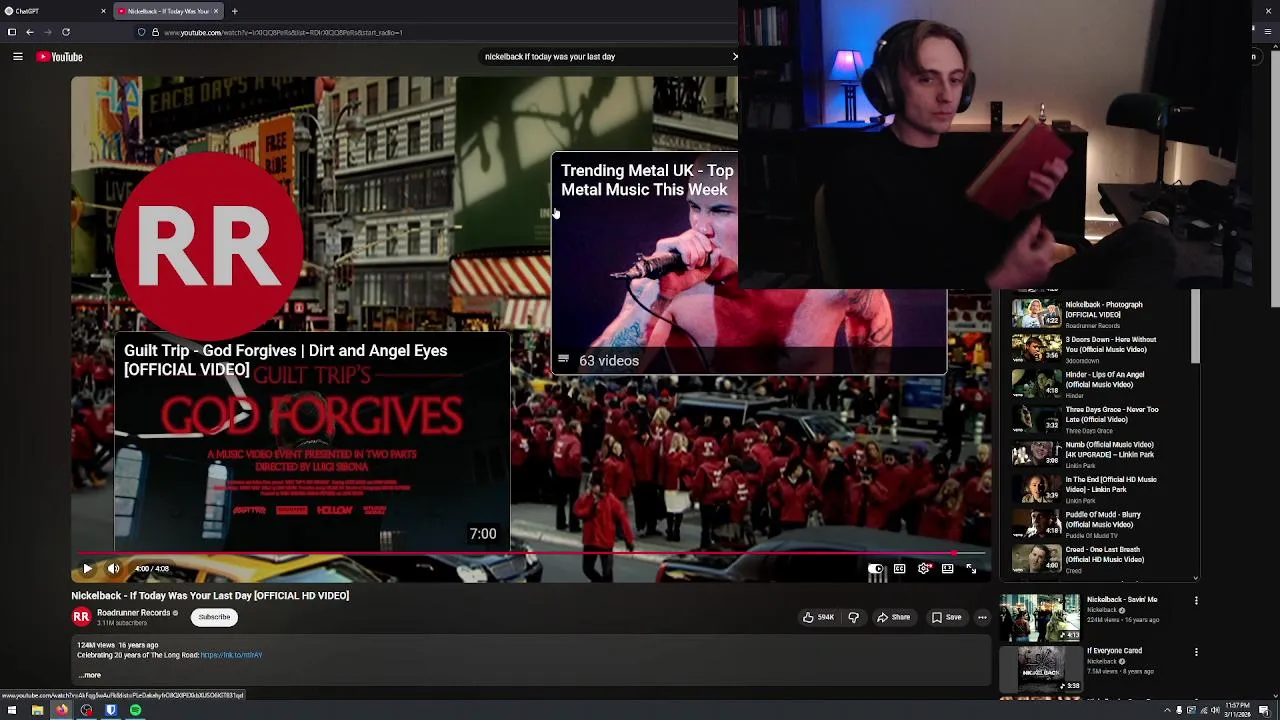Collapse playlist panel chevron at bottom
This screenshot has width=1280, height=720.
[1195, 577]
